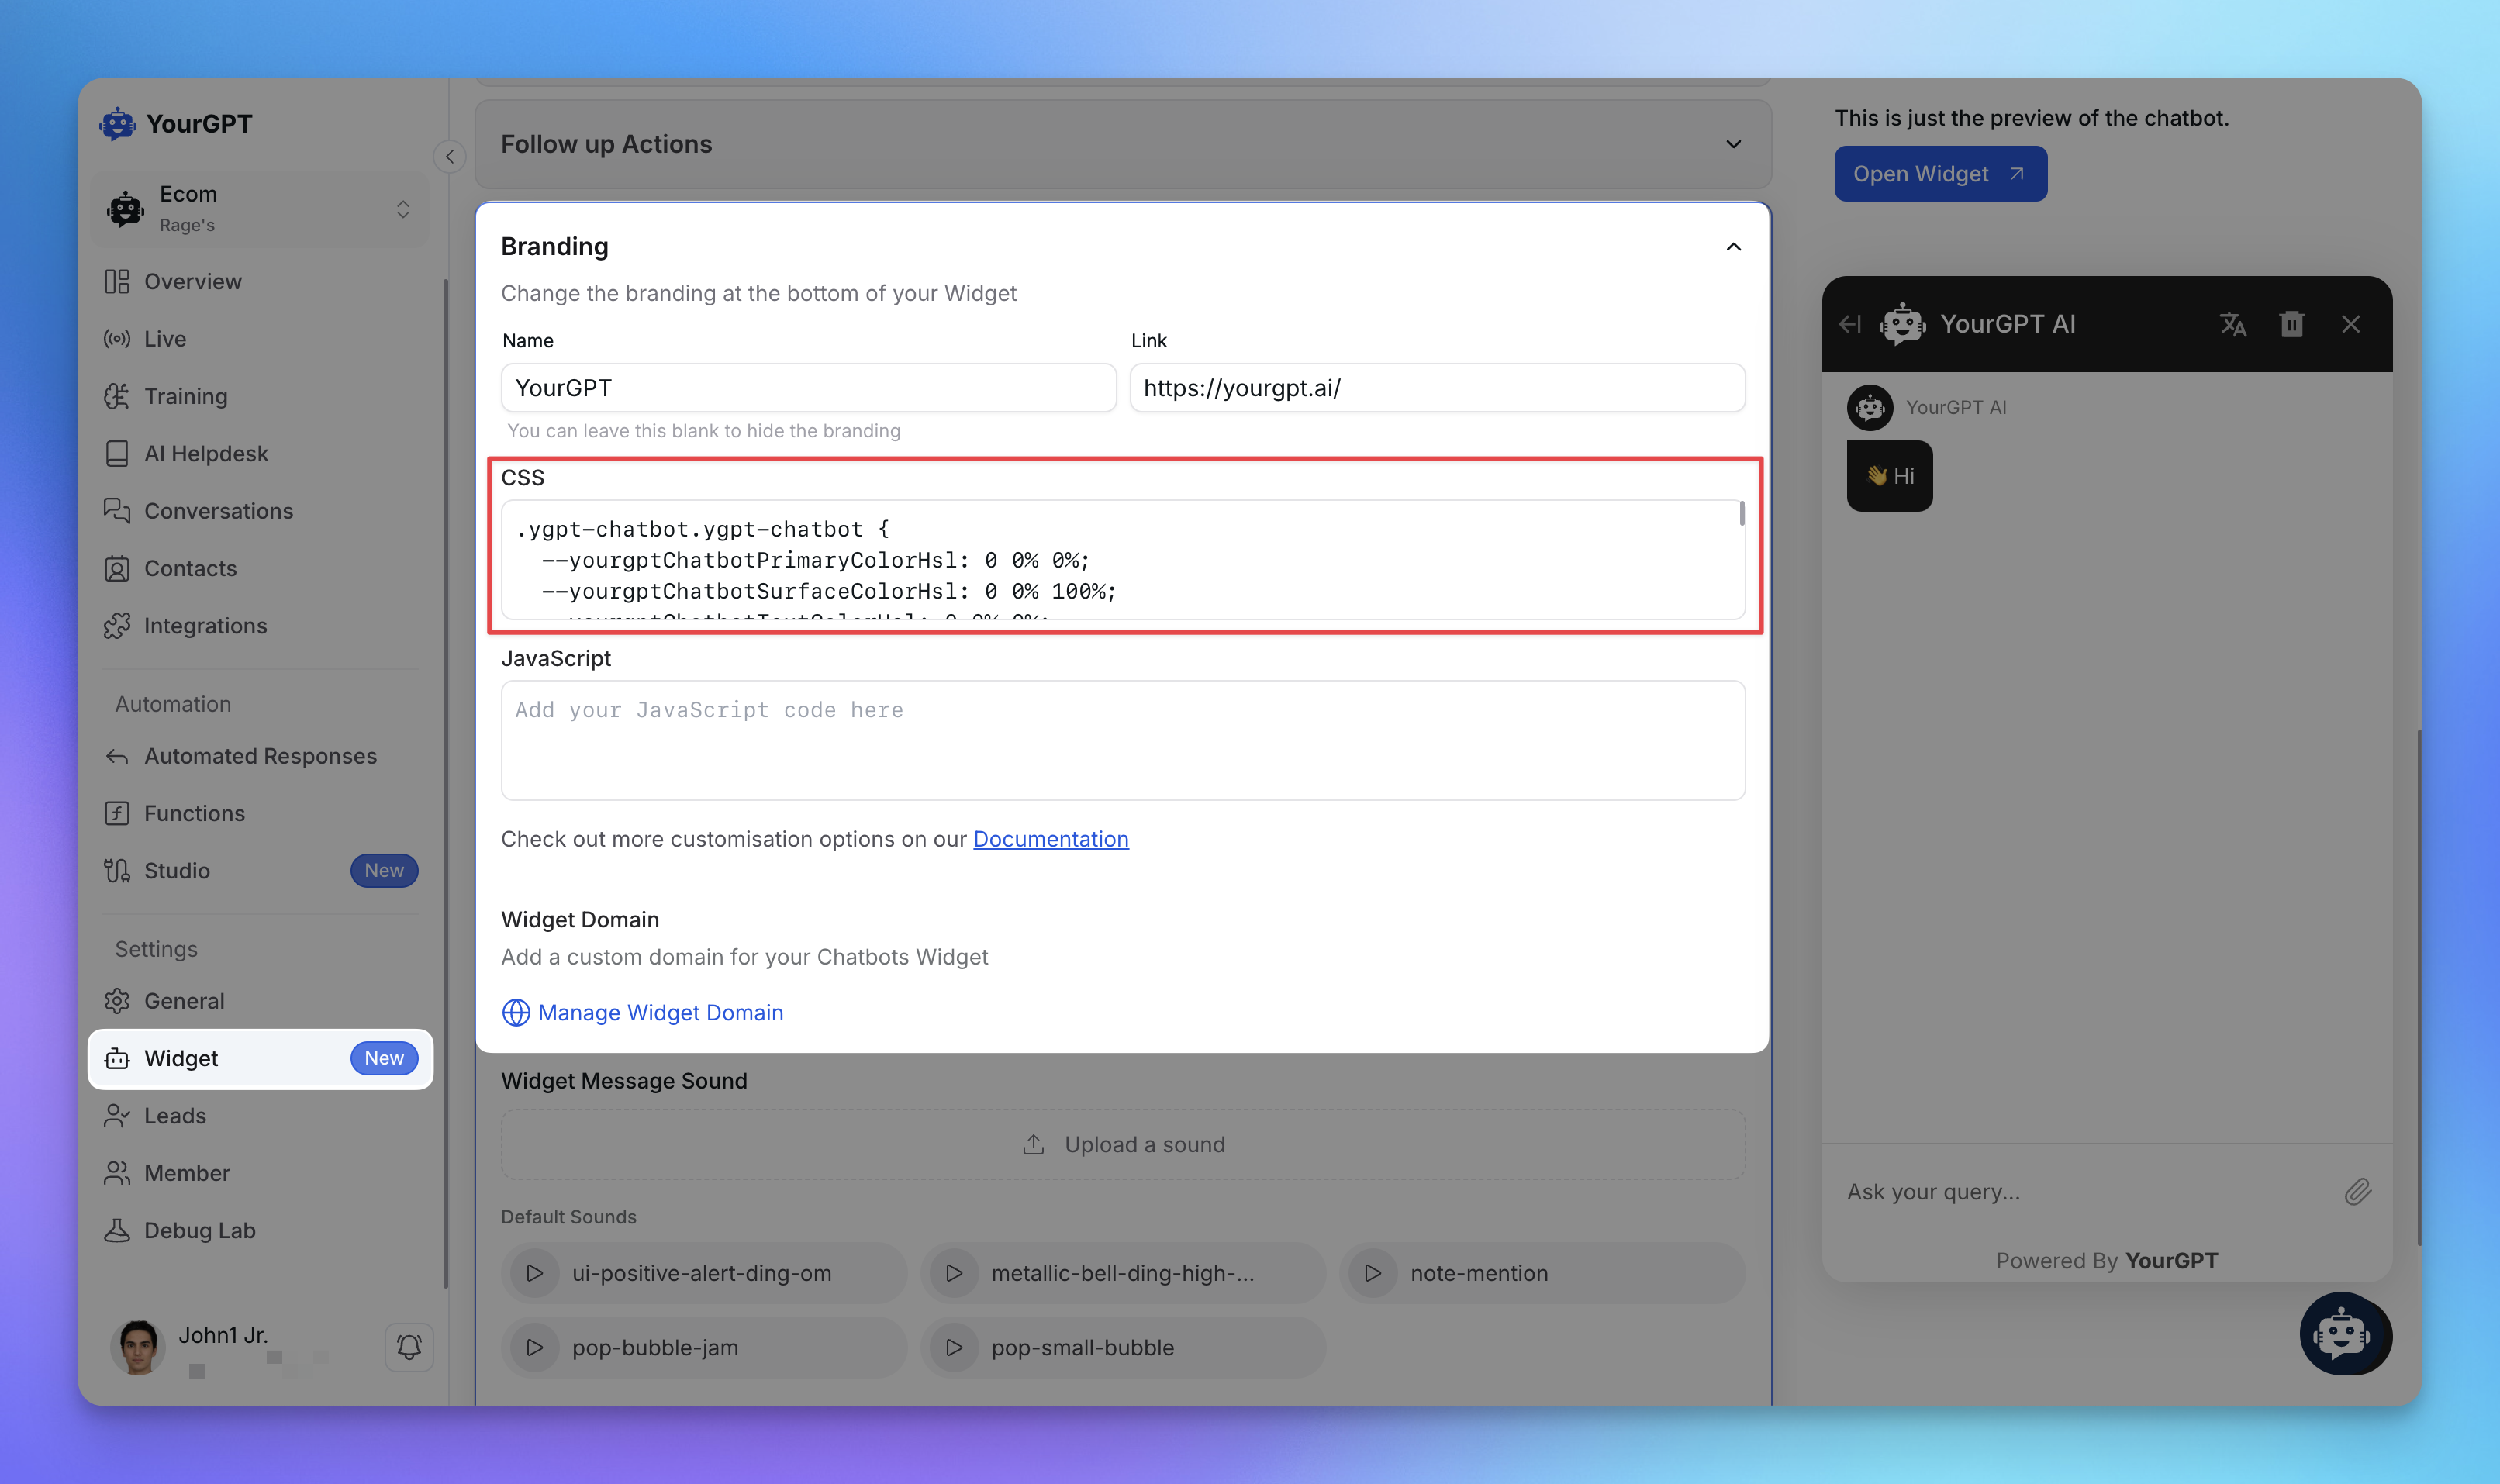The image size is (2500, 1484).
Task: Play note-mention sound
Action: pyautogui.click(x=1373, y=1273)
